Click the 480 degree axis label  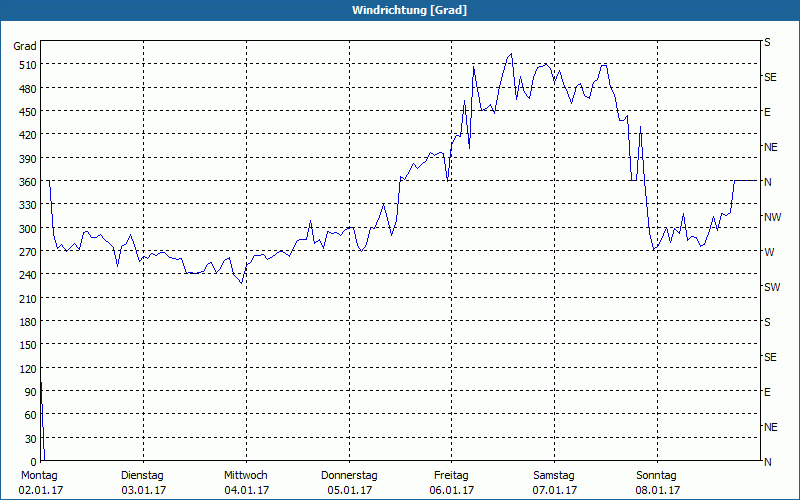pyautogui.click(x=28, y=88)
